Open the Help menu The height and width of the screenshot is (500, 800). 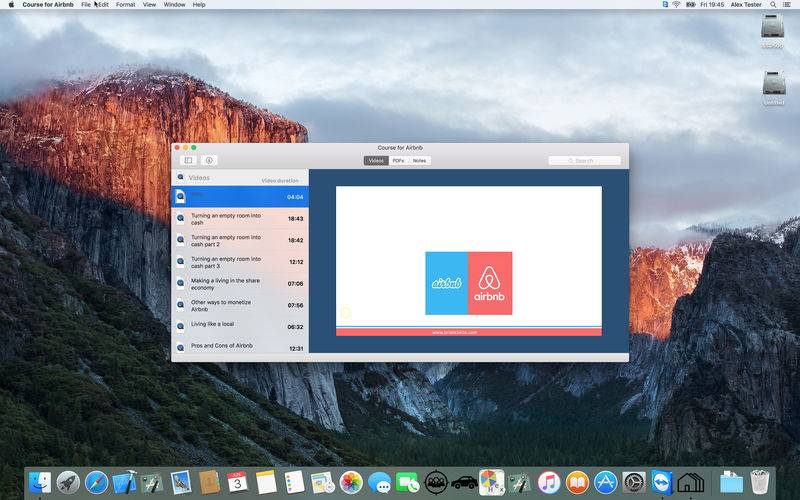click(x=199, y=5)
